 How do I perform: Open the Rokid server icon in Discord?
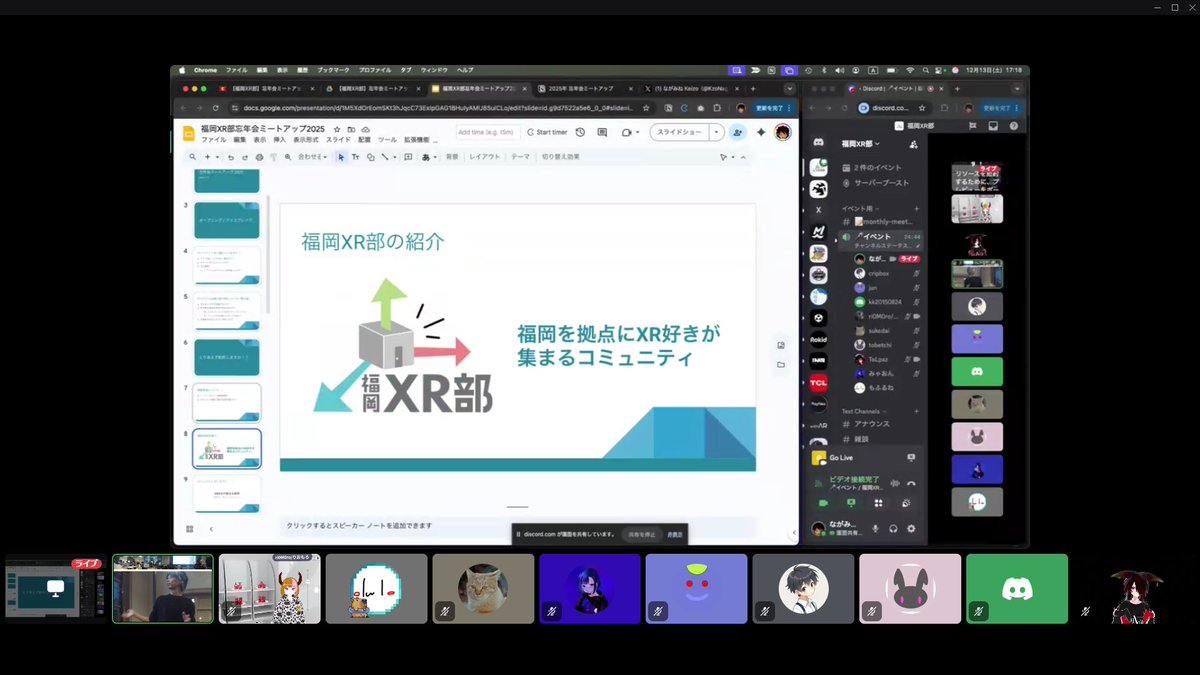[819, 339]
